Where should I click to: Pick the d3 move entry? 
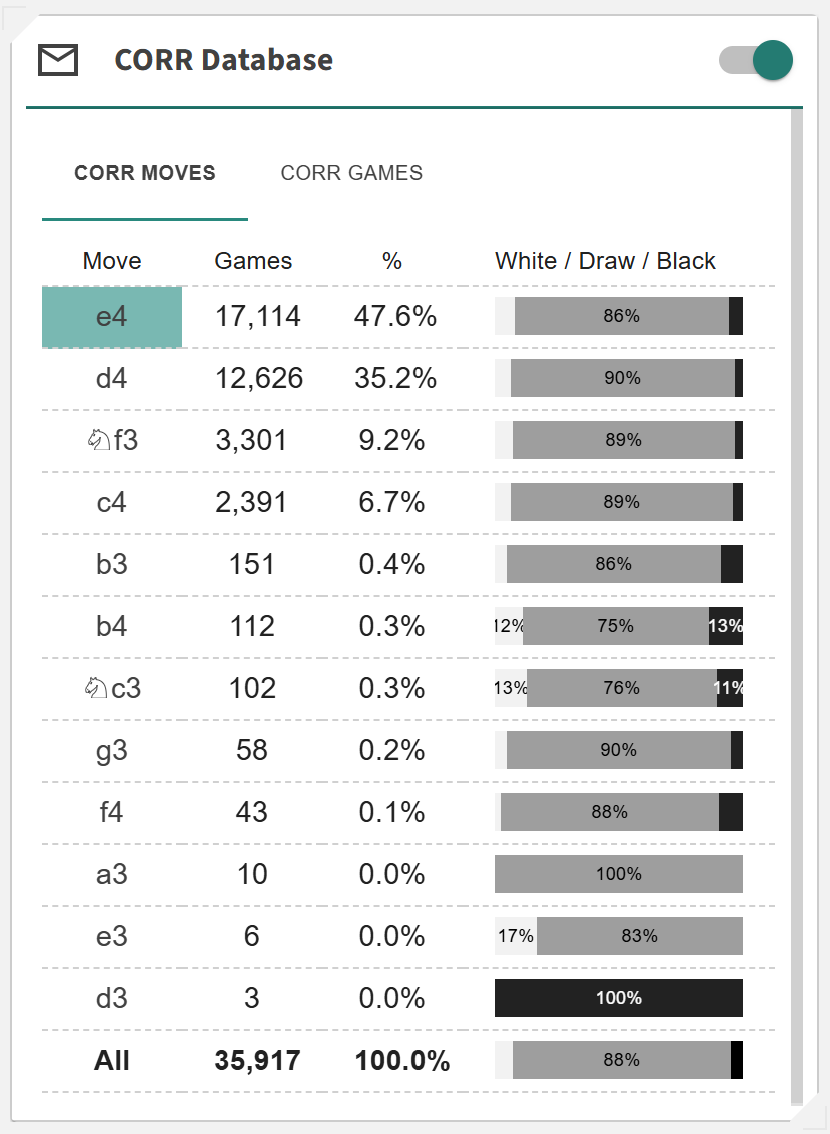coord(112,999)
